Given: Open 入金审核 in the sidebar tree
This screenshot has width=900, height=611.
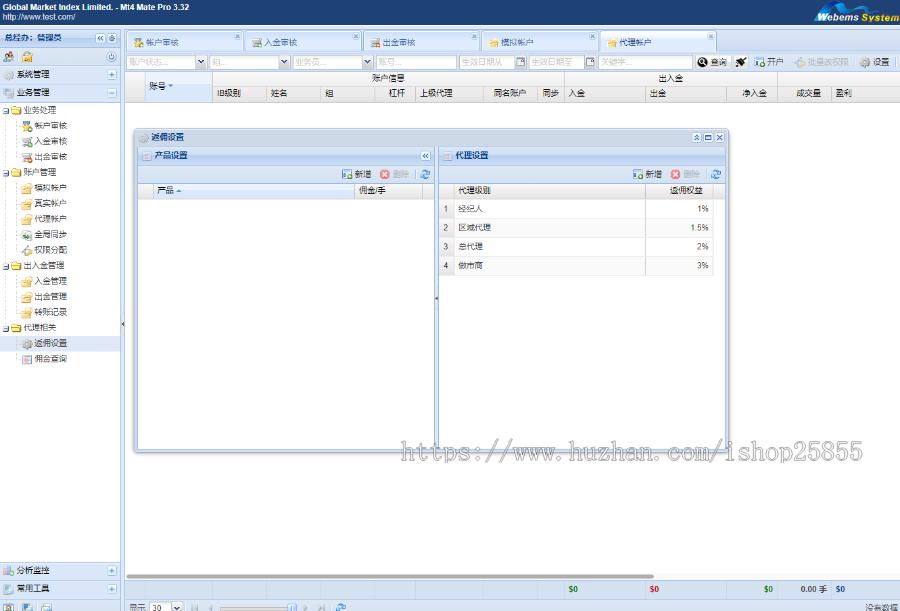Looking at the screenshot, I should (51, 141).
